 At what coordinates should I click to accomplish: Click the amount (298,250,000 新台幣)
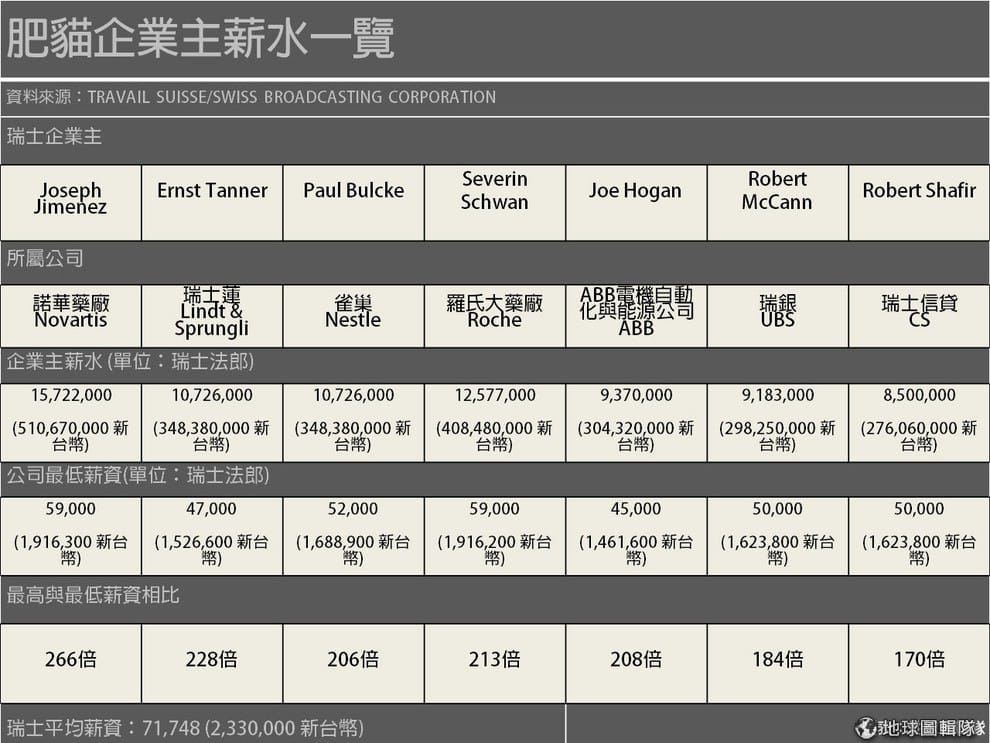(778, 436)
